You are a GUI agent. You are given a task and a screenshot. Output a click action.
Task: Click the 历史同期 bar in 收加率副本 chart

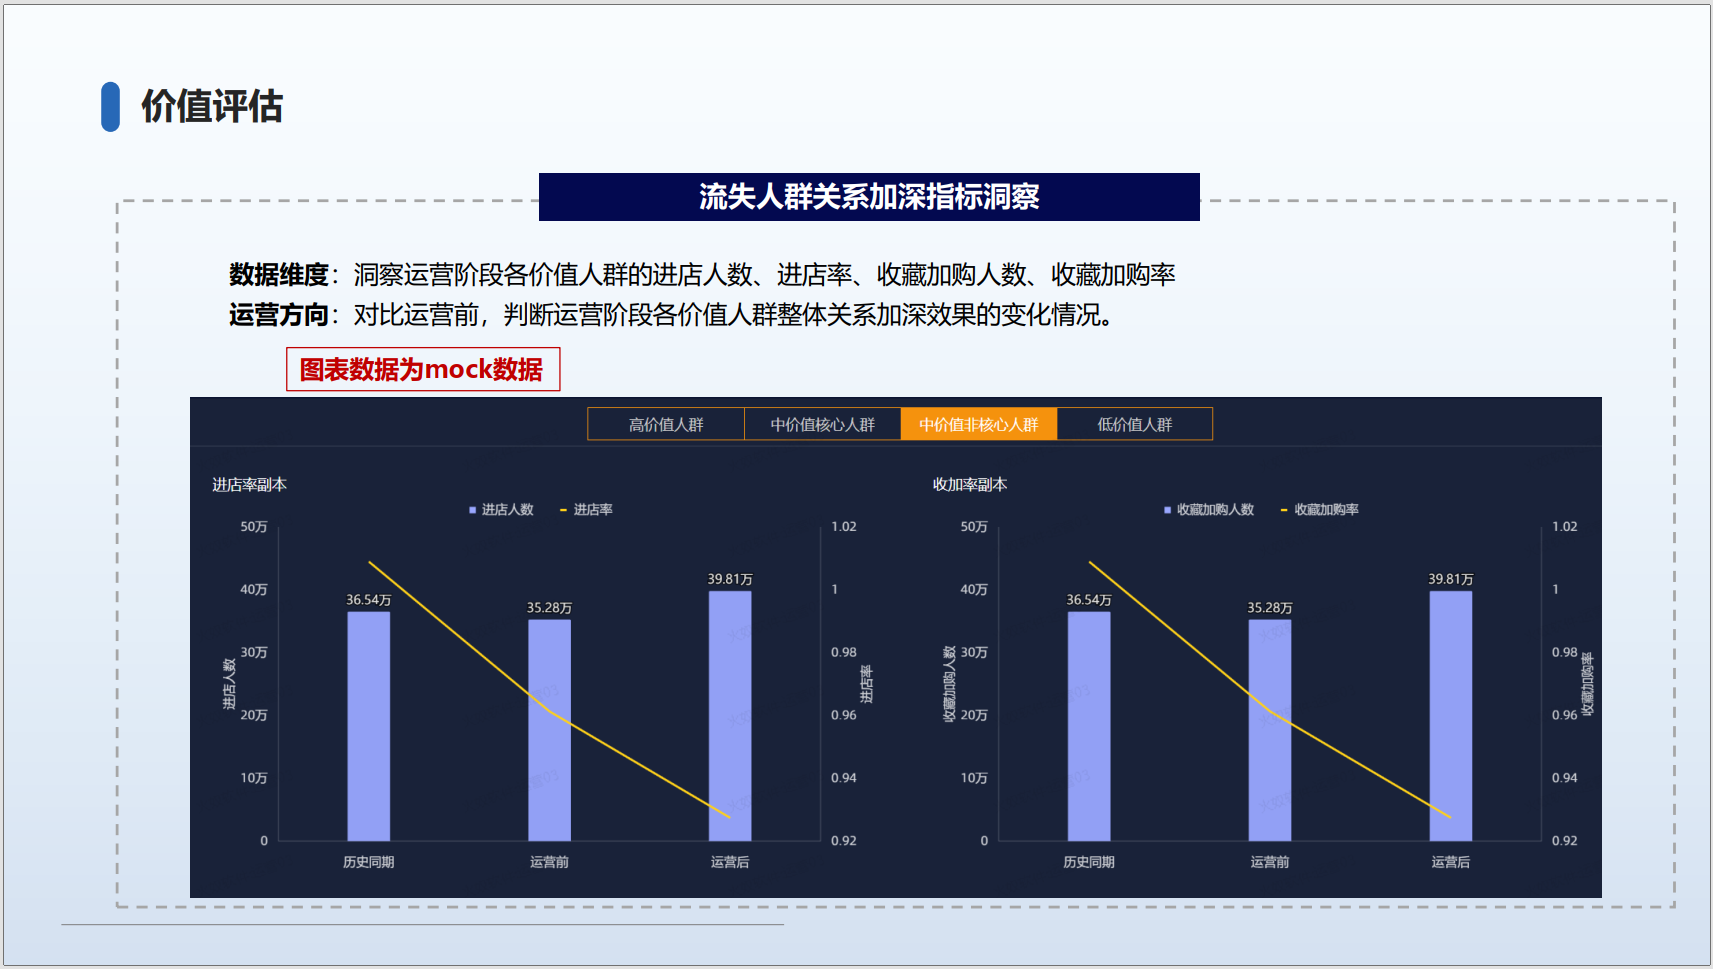point(1089,726)
